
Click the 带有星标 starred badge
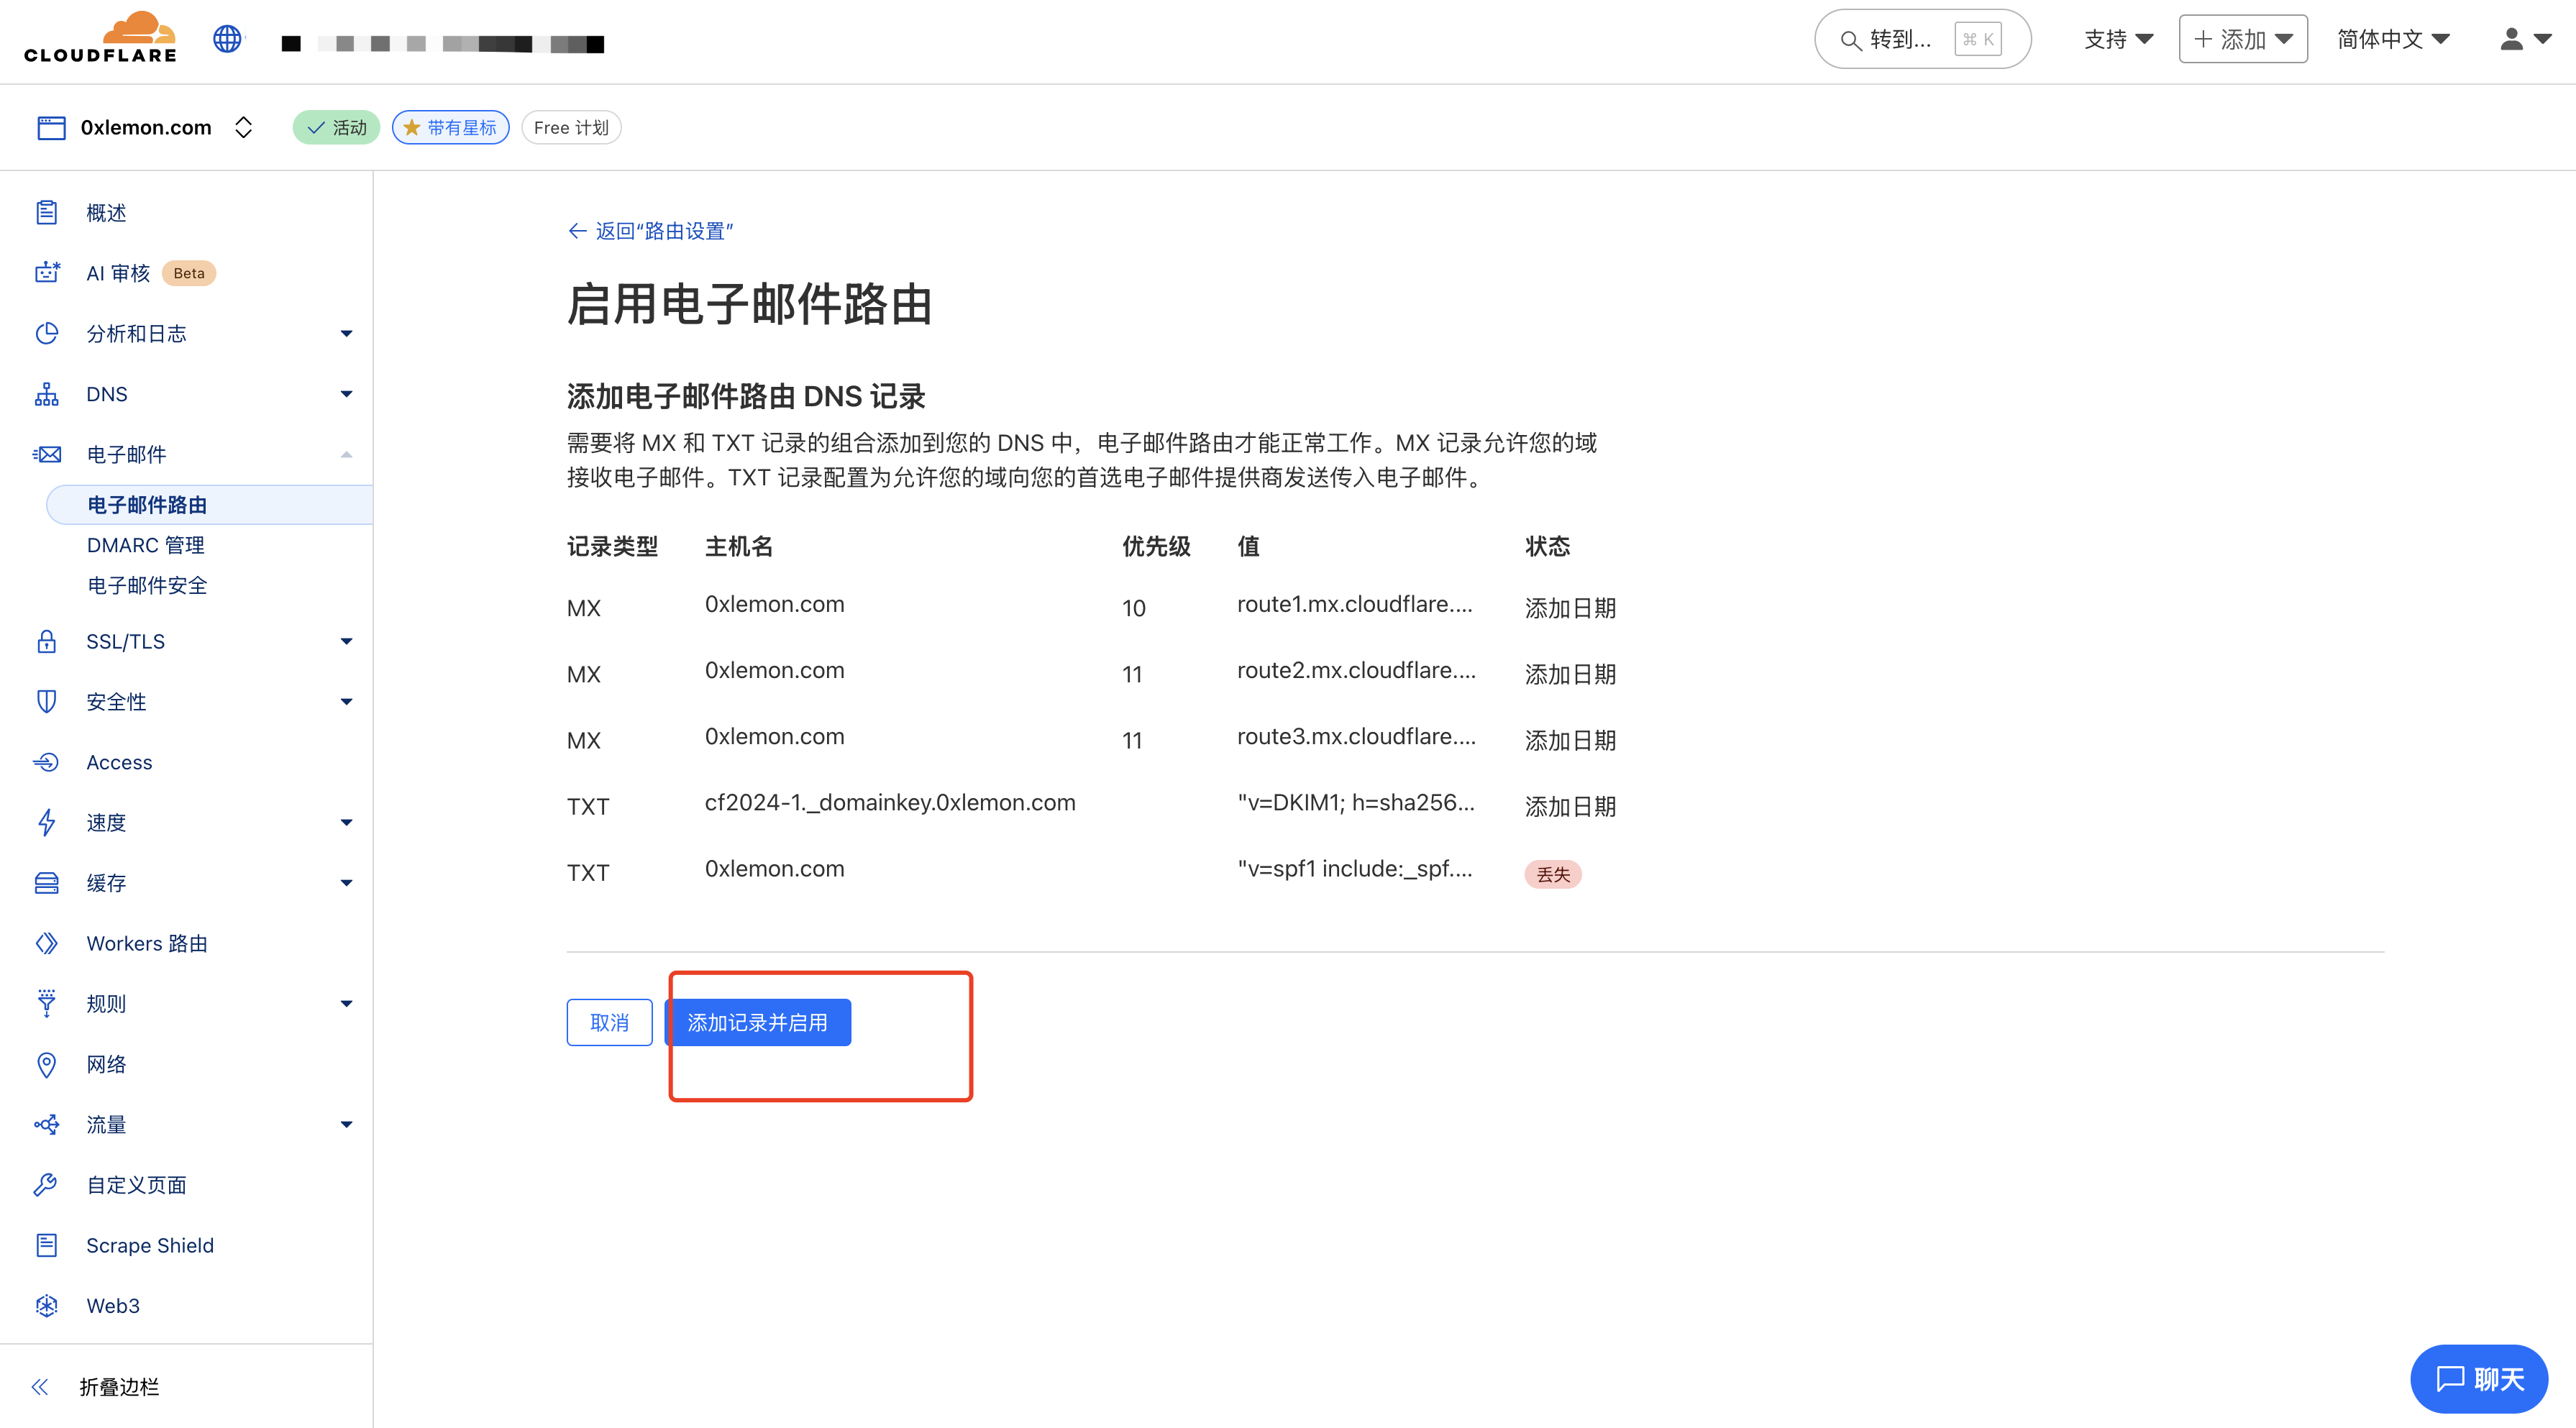click(450, 127)
